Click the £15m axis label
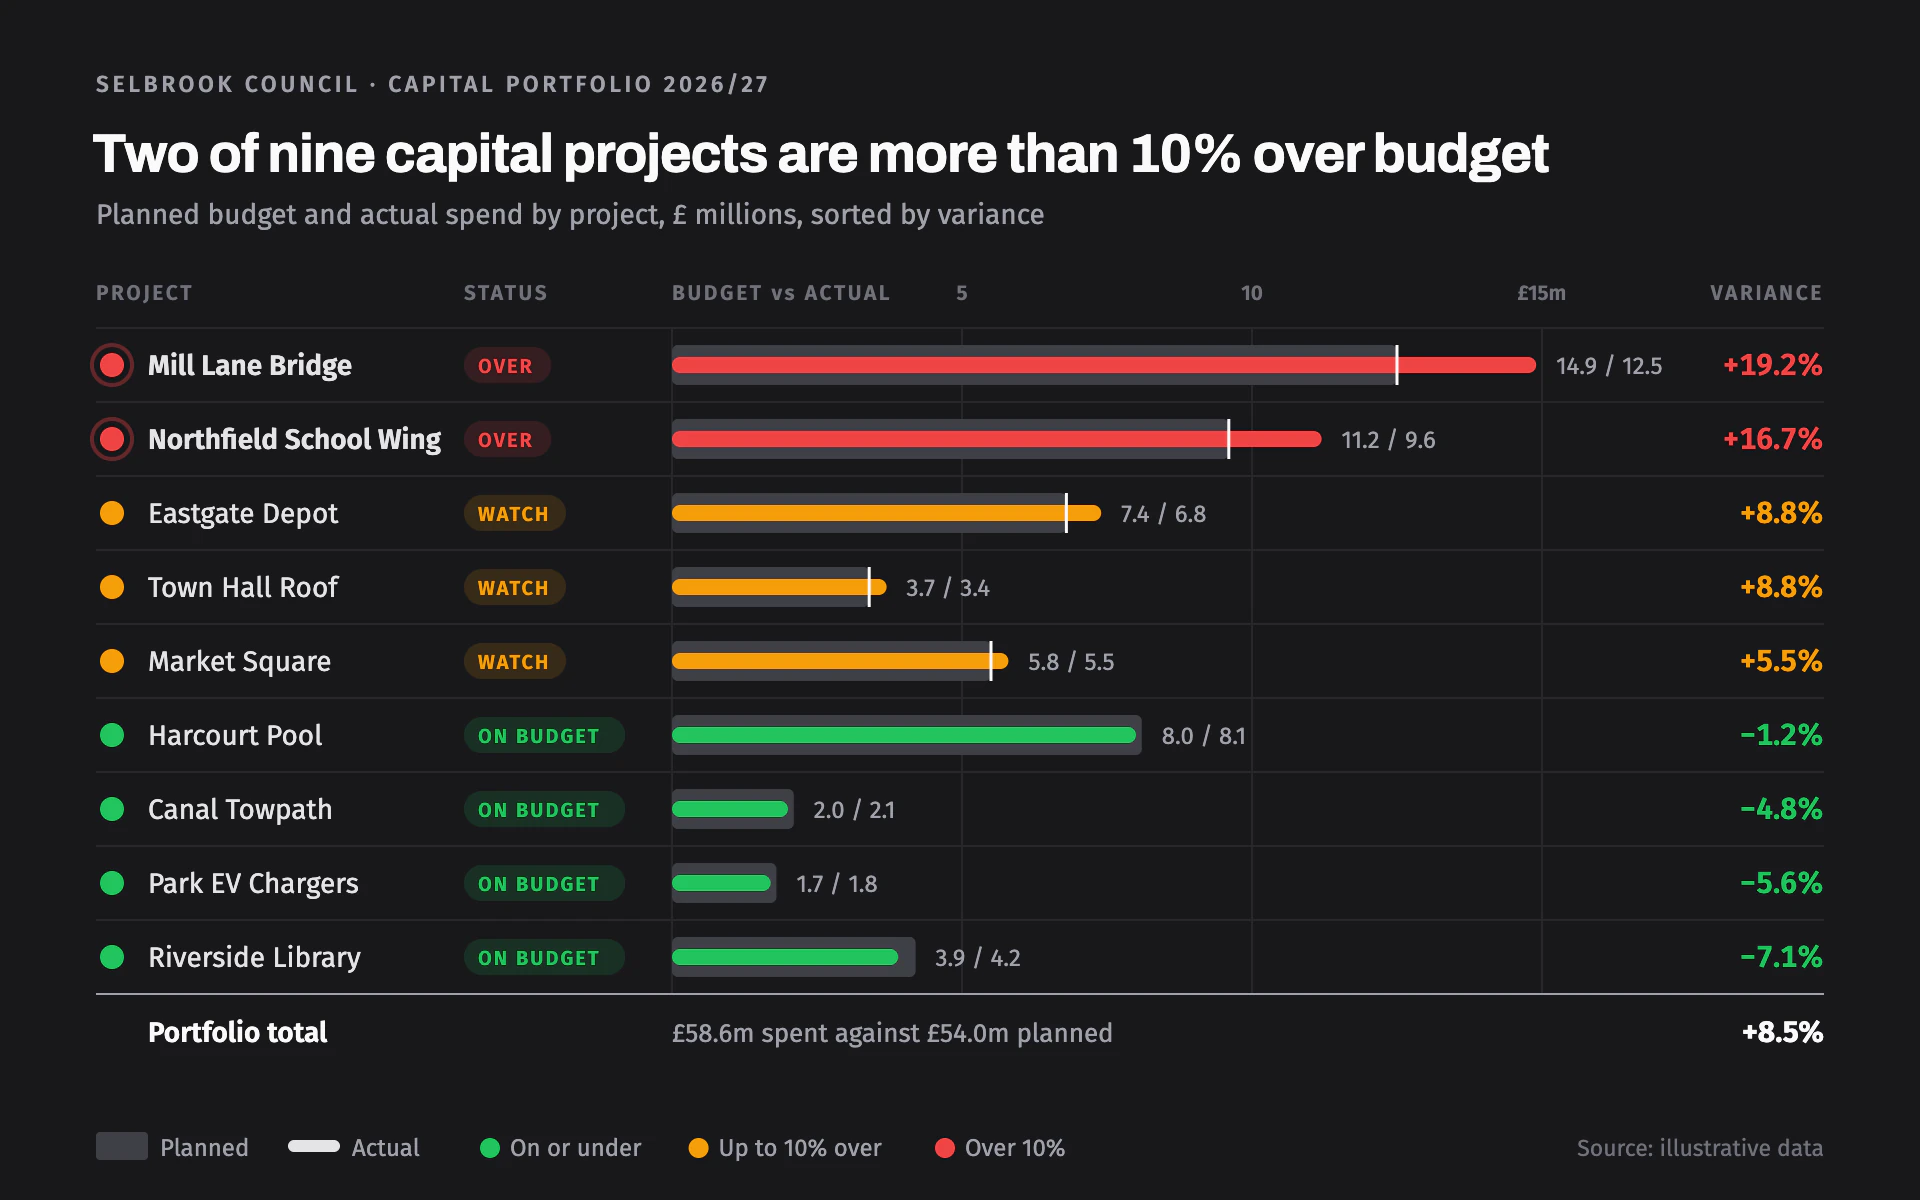 [x=1541, y=293]
